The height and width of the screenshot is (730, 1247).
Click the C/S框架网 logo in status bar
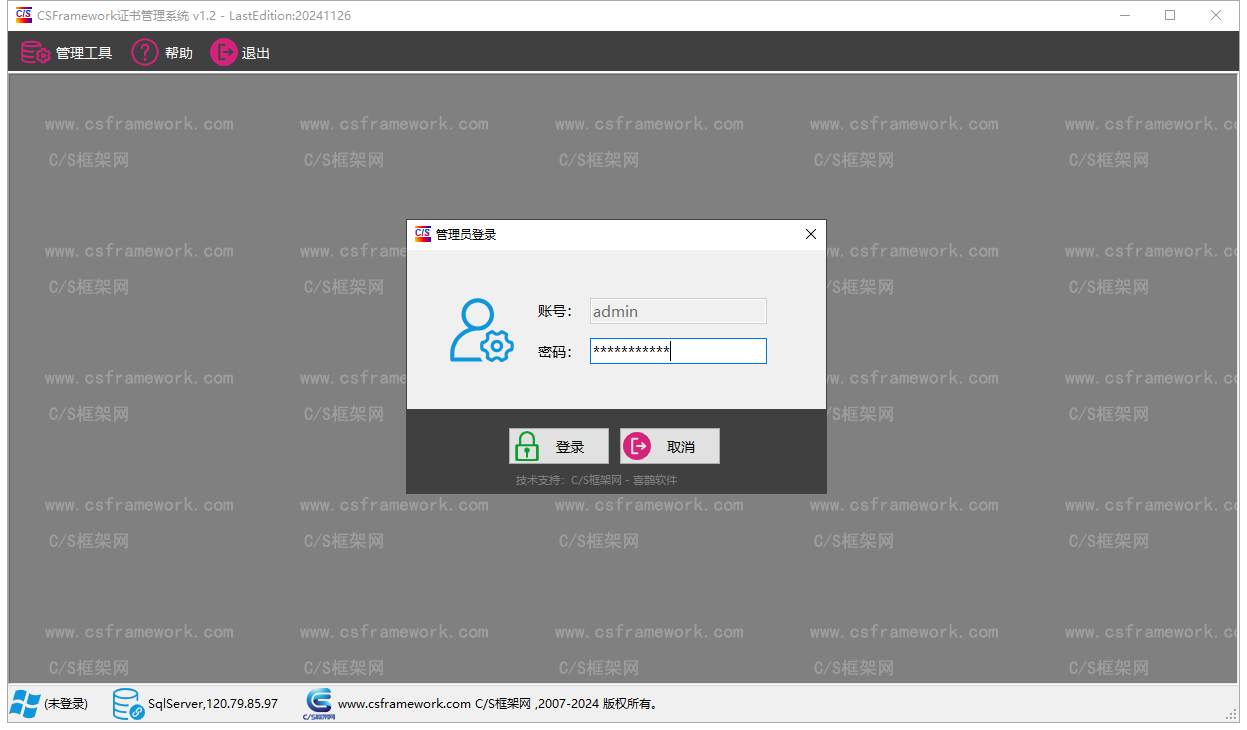coord(319,704)
